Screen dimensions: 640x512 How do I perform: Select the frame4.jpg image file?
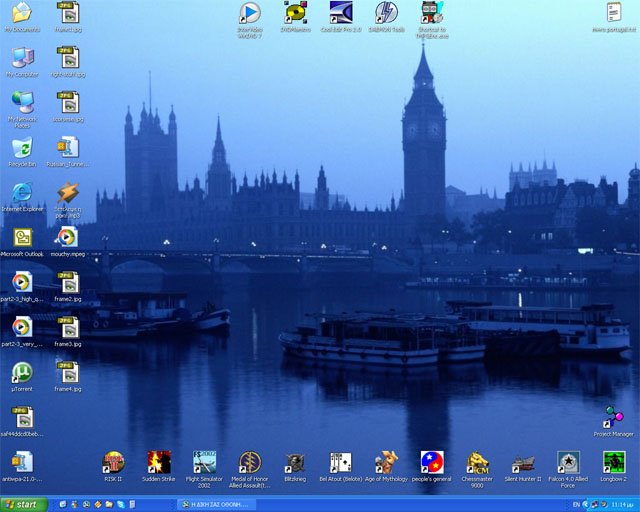[68, 372]
